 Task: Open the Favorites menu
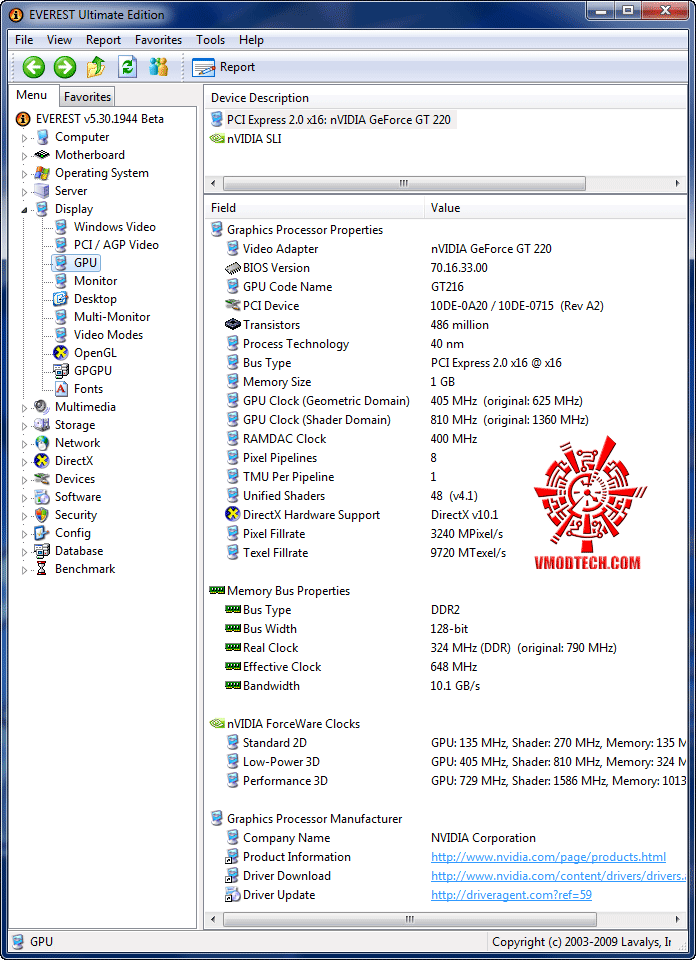159,40
